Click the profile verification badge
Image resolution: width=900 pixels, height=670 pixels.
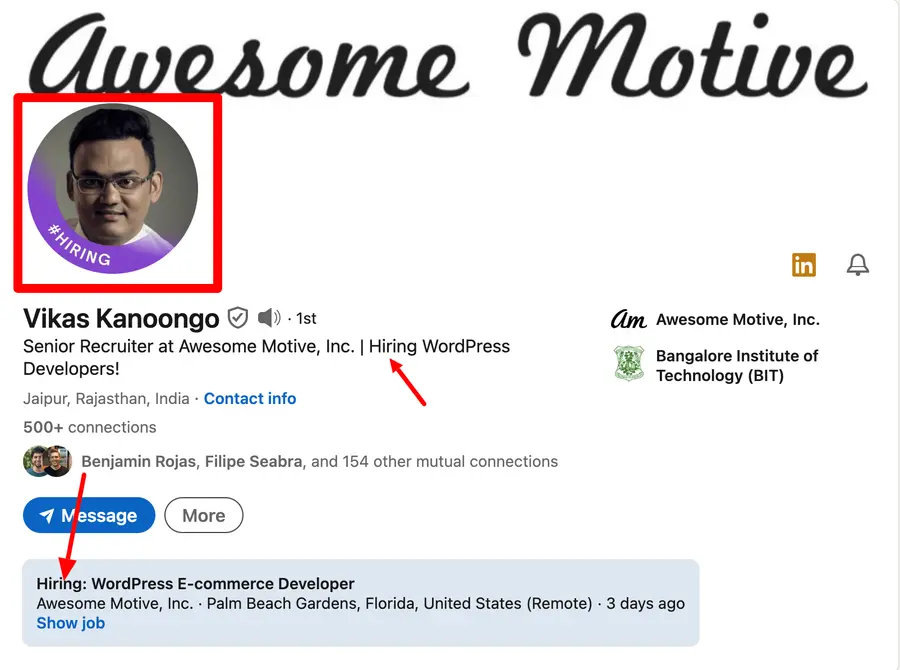pyautogui.click(x=237, y=318)
